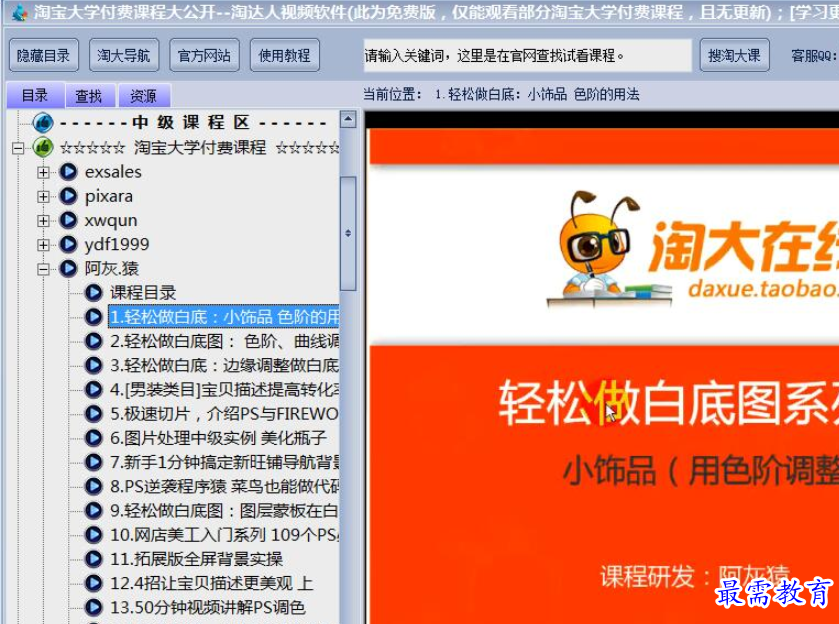Click the tree panel scrollbar thumb
The width and height of the screenshot is (839, 624).
point(348,233)
